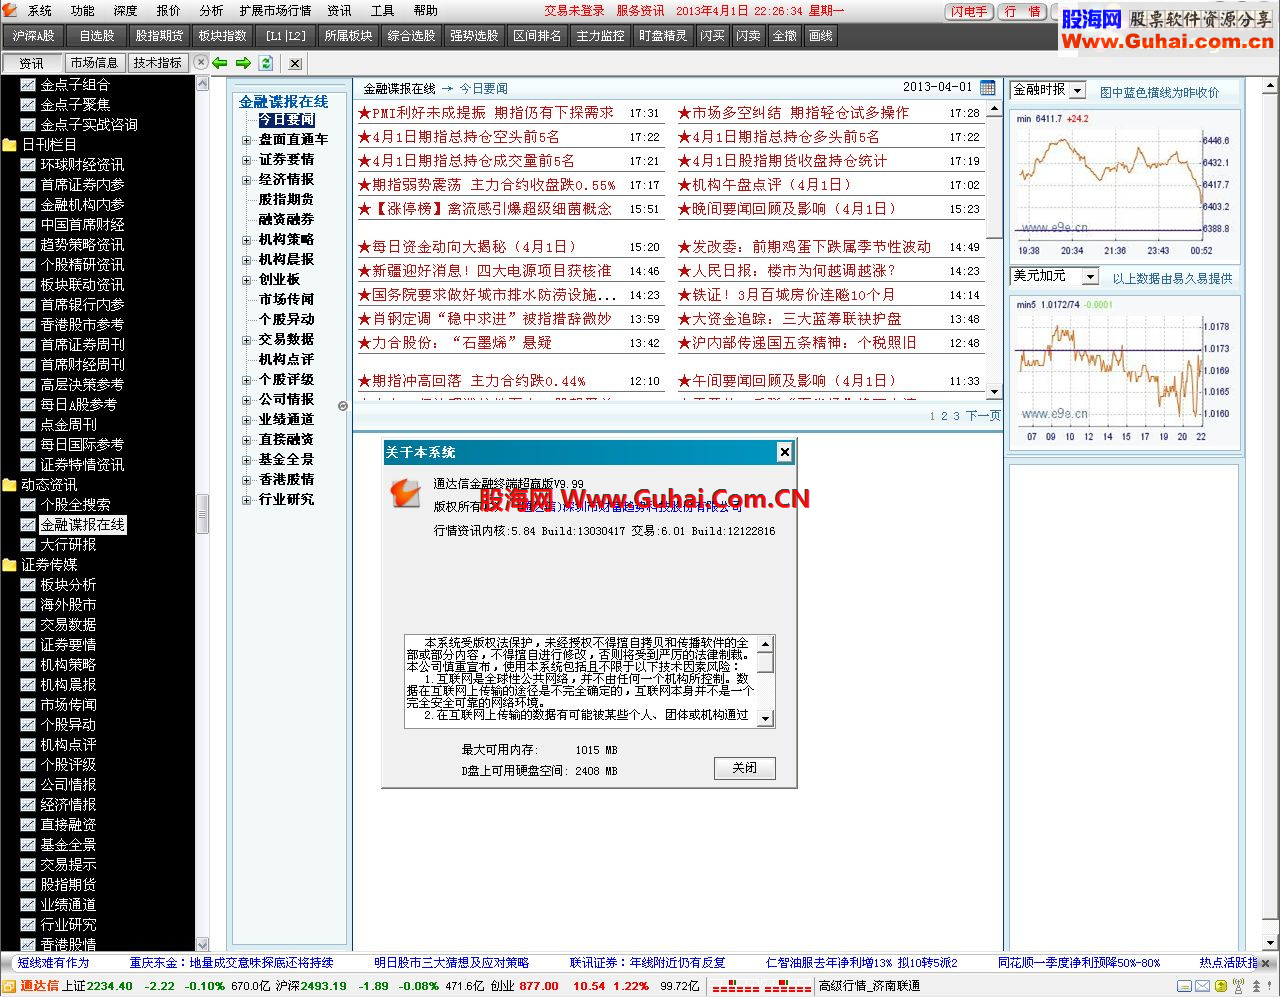The height and width of the screenshot is (997, 1280).
Task: Click the yellow round icon in the status bar
Action: pos(1220,986)
